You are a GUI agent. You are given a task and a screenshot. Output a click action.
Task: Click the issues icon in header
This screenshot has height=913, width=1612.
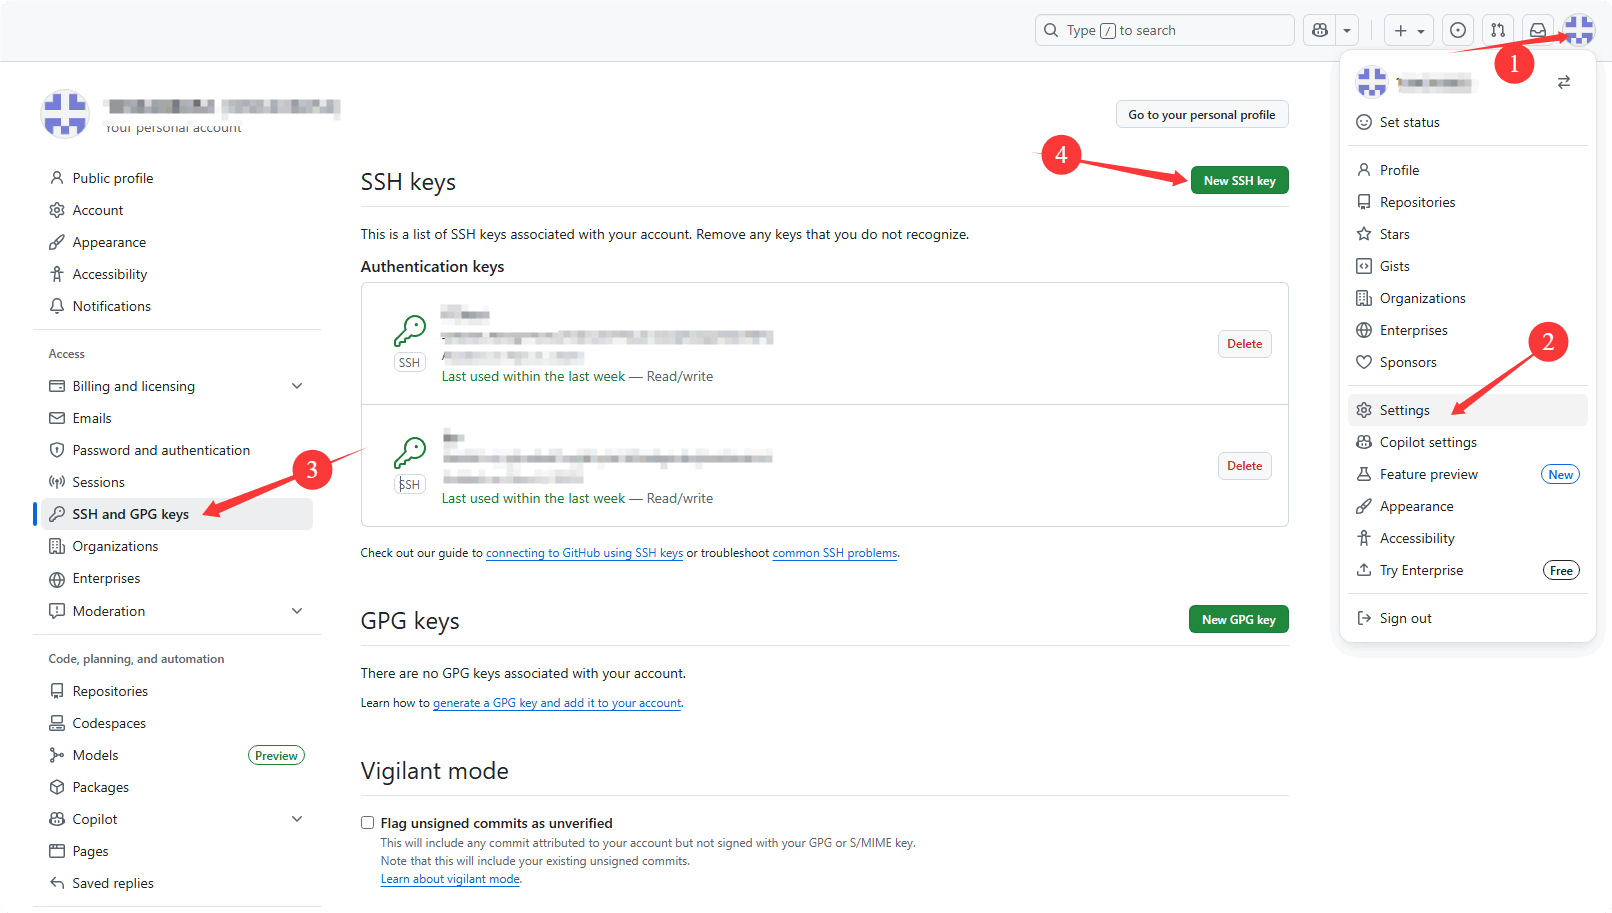click(x=1458, y=31)
